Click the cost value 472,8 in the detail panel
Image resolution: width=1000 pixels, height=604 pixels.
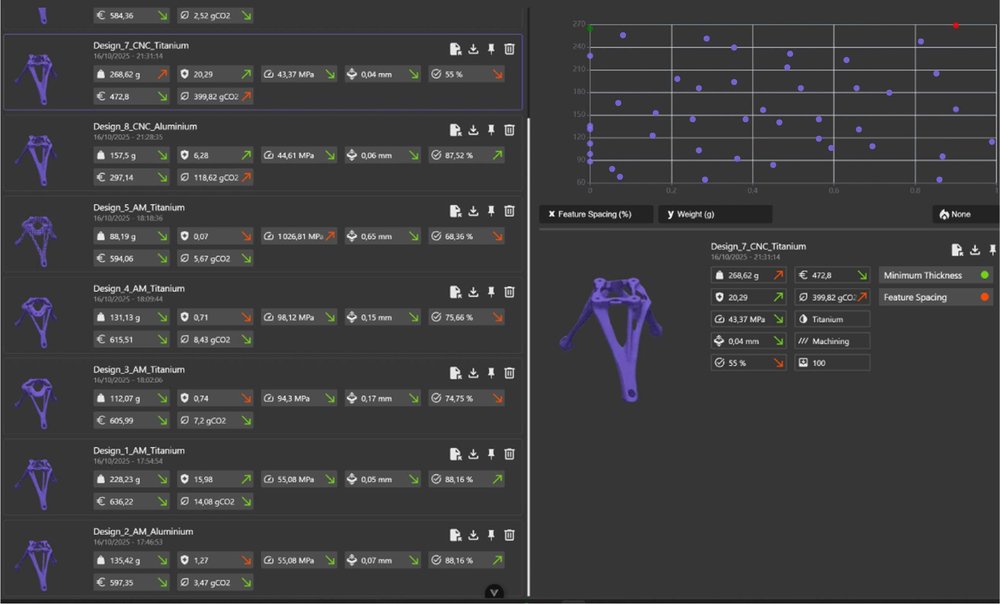click(830, 274)
